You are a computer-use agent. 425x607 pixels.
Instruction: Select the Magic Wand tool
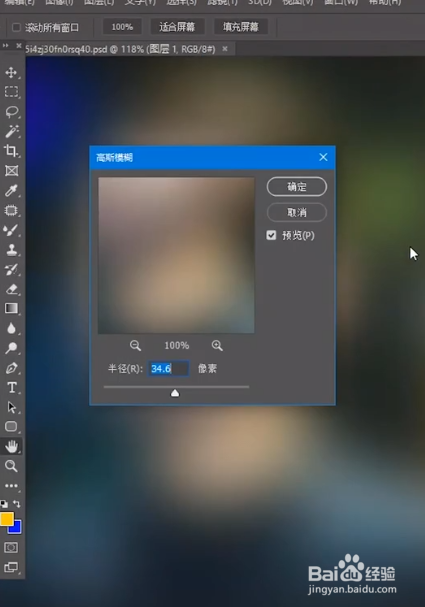11,131
